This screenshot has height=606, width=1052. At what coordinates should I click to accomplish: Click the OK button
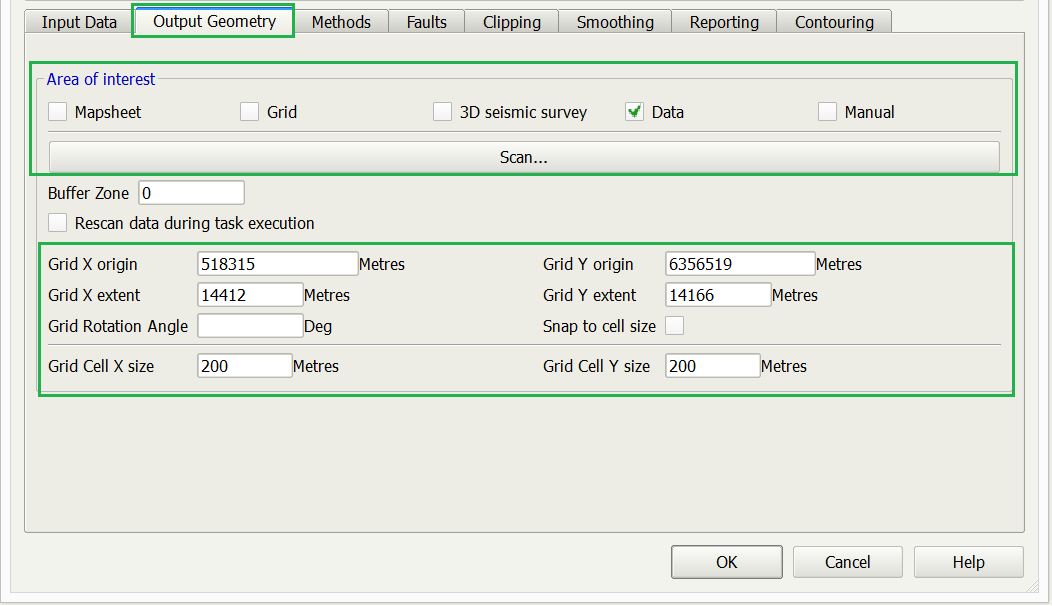tap(726, 562)
